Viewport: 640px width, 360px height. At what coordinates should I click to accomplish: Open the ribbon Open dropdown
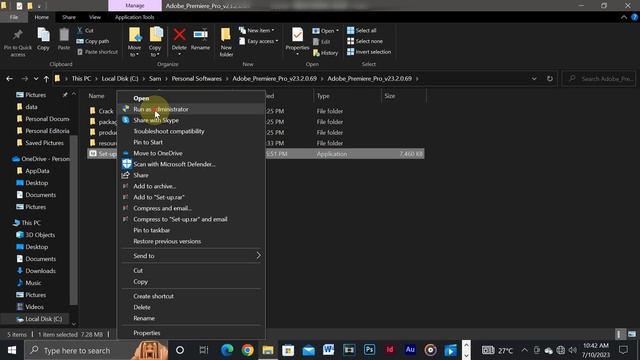click(325, 31)
